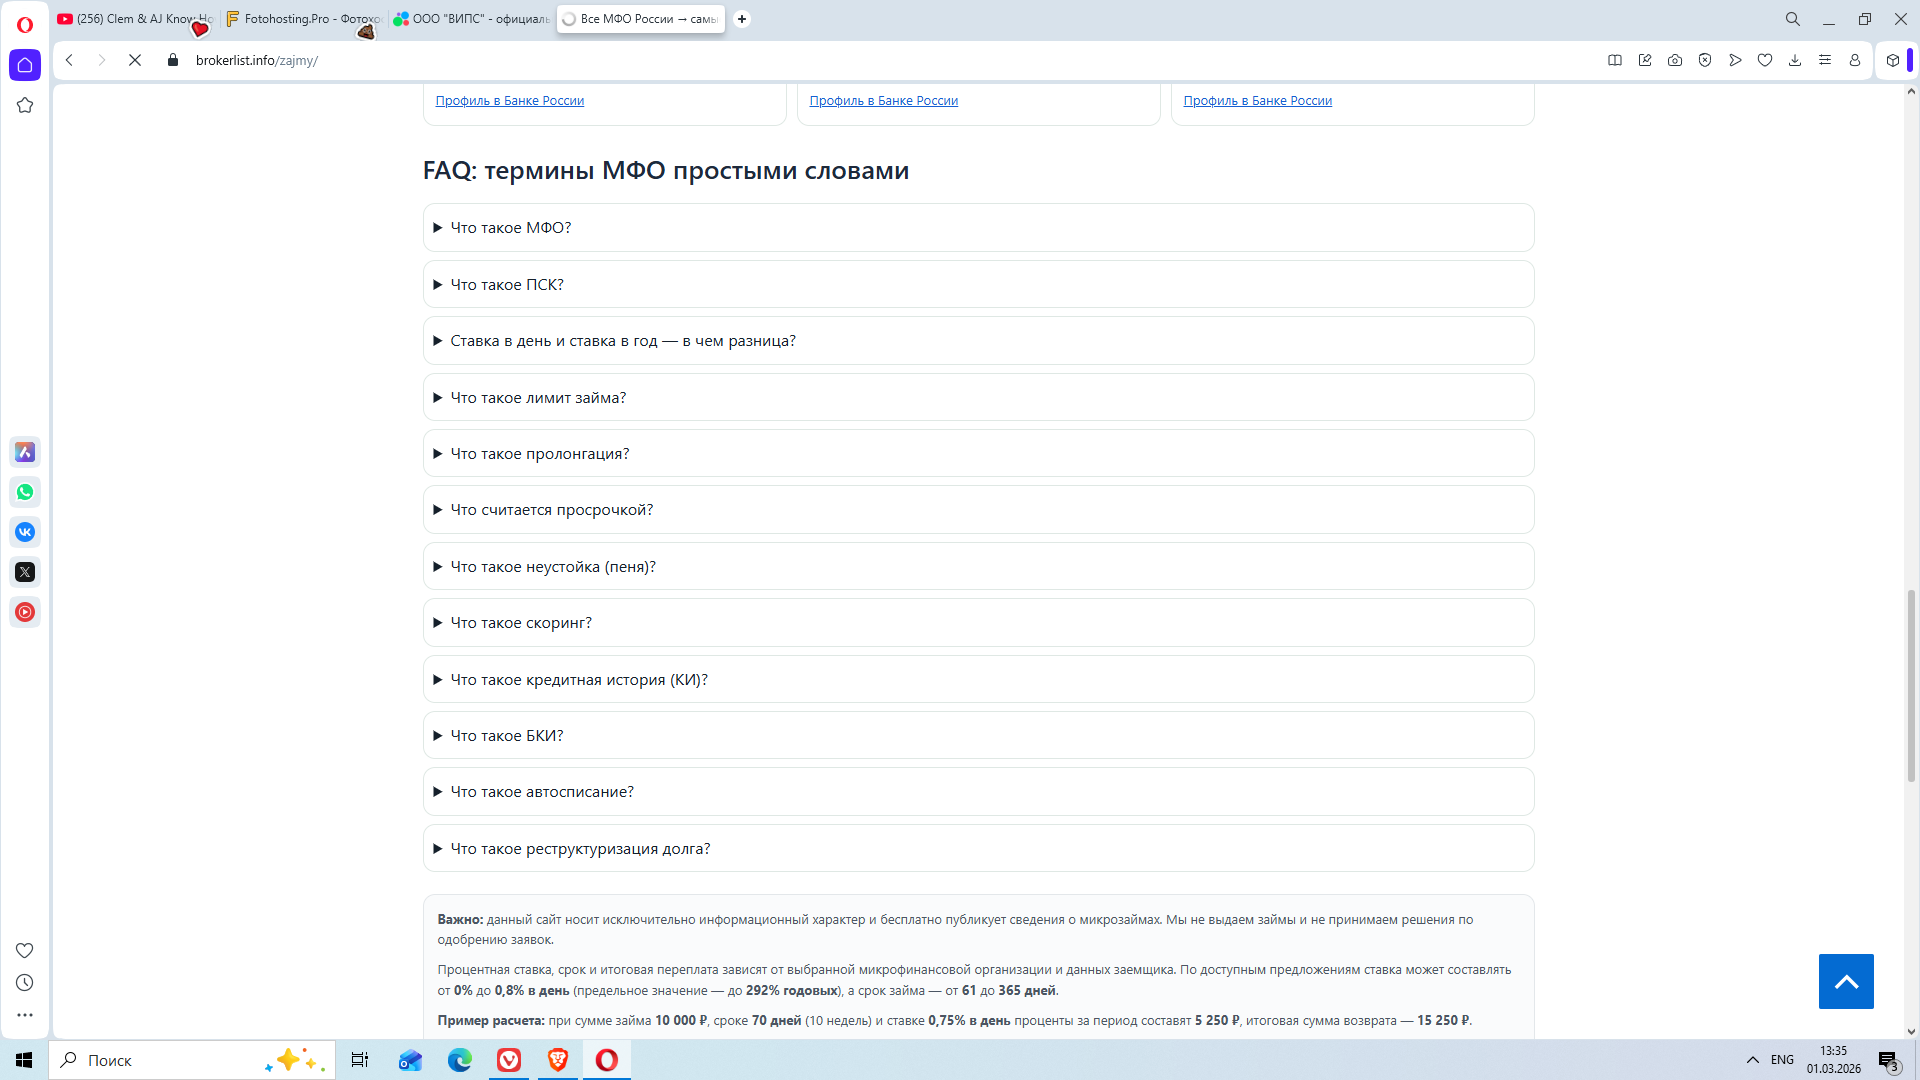
Task: Click the page vertical scrollbar thumb
Action: pos(1911,685)
